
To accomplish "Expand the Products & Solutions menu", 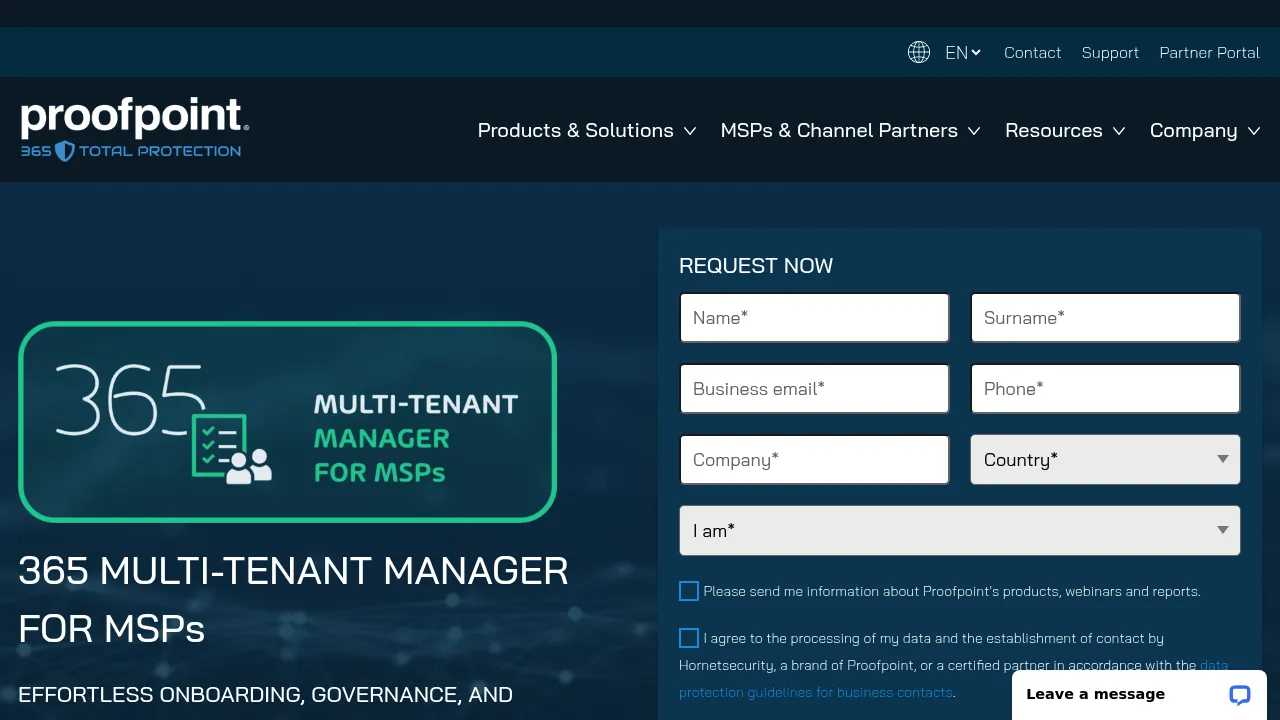I will point(587,131).
